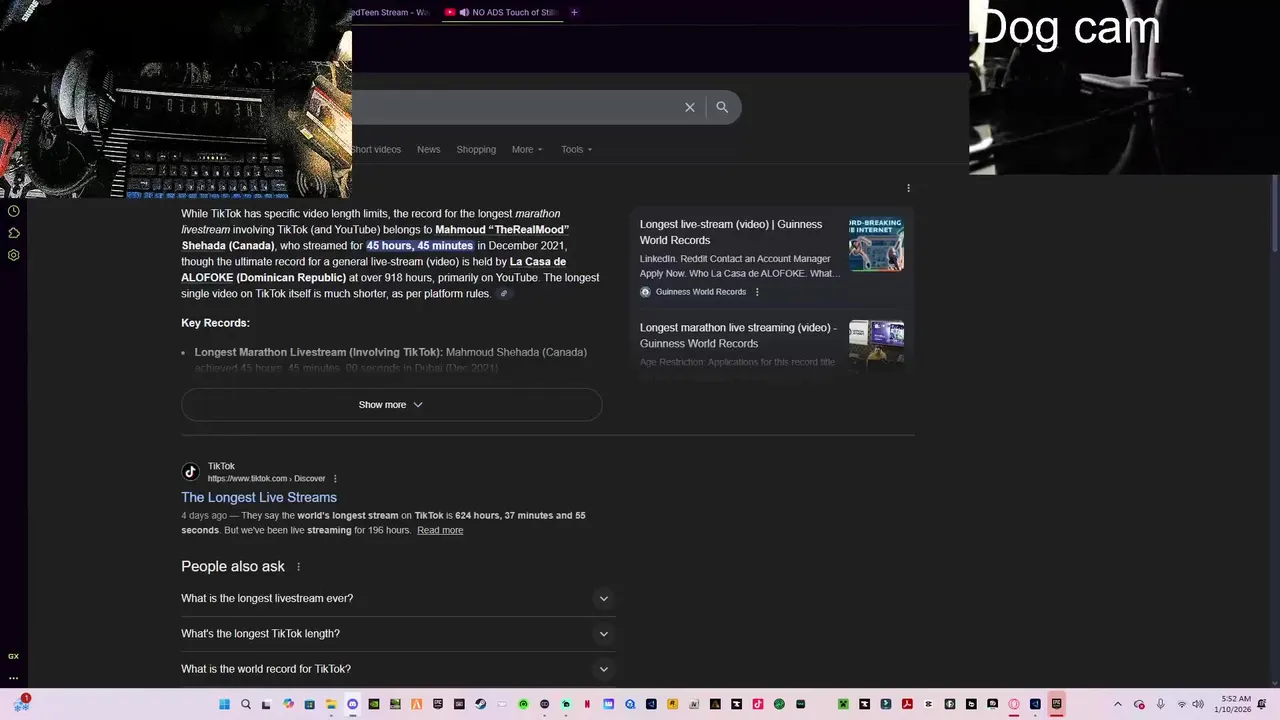This screenshot has height=720, width=1280.
Task: Expand the AI overview with Show more
Action: 391,405
